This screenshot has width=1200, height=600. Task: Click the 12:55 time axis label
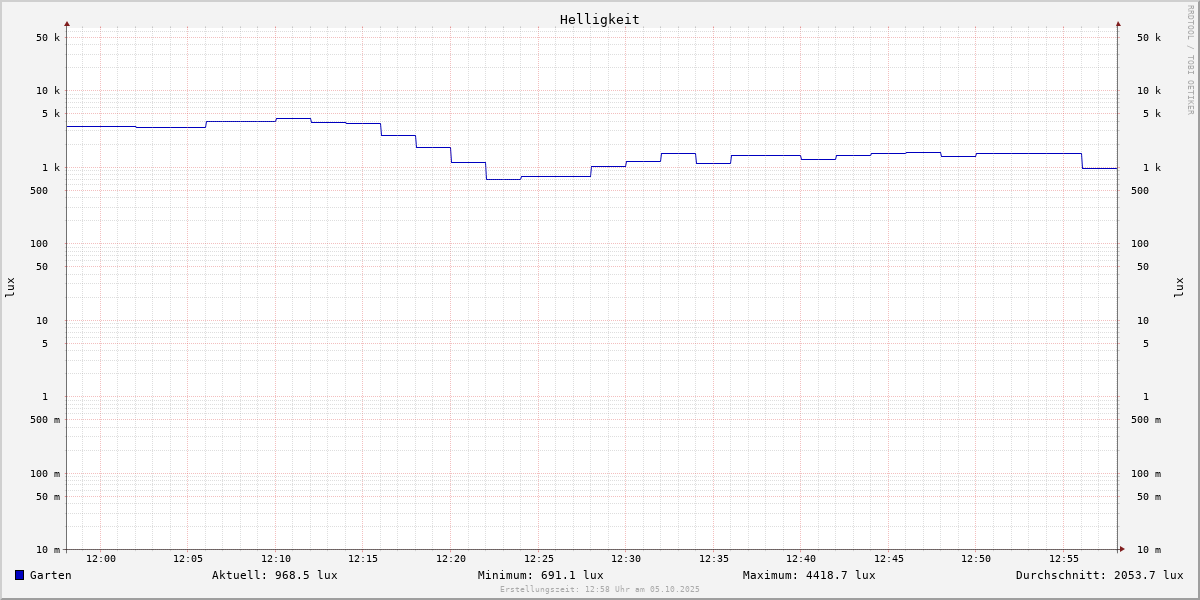point(1064,559)
